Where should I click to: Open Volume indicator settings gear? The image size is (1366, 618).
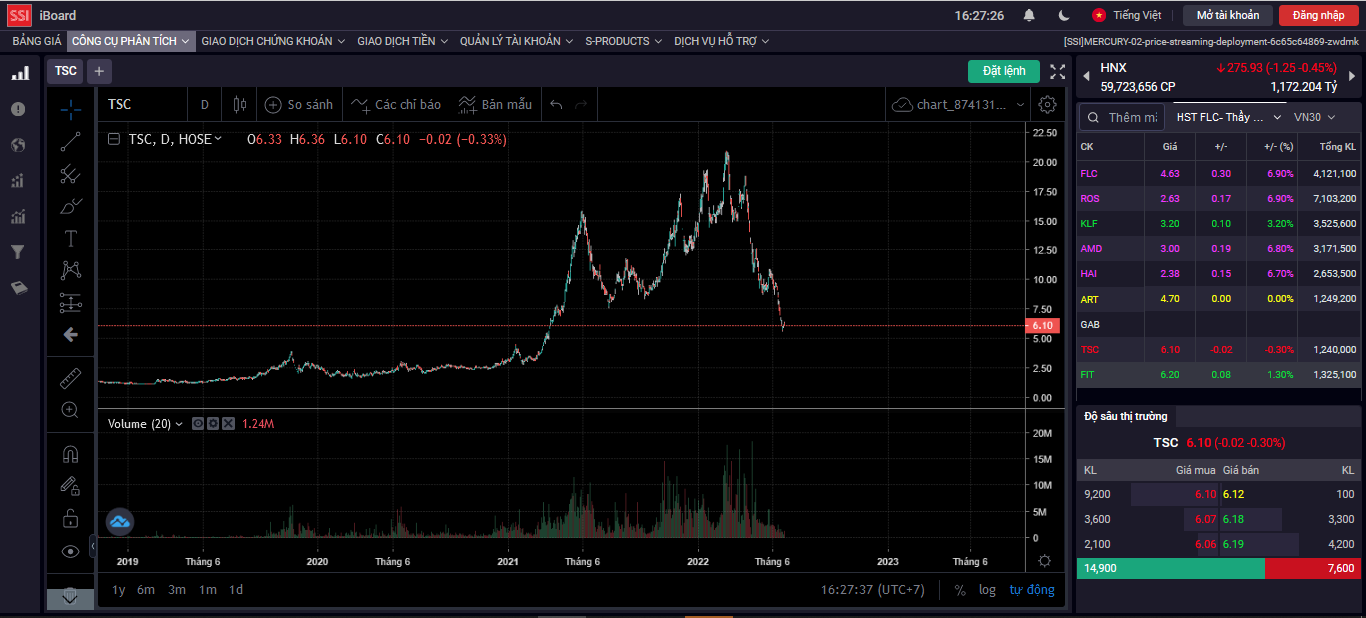click(x=213, y=424)
